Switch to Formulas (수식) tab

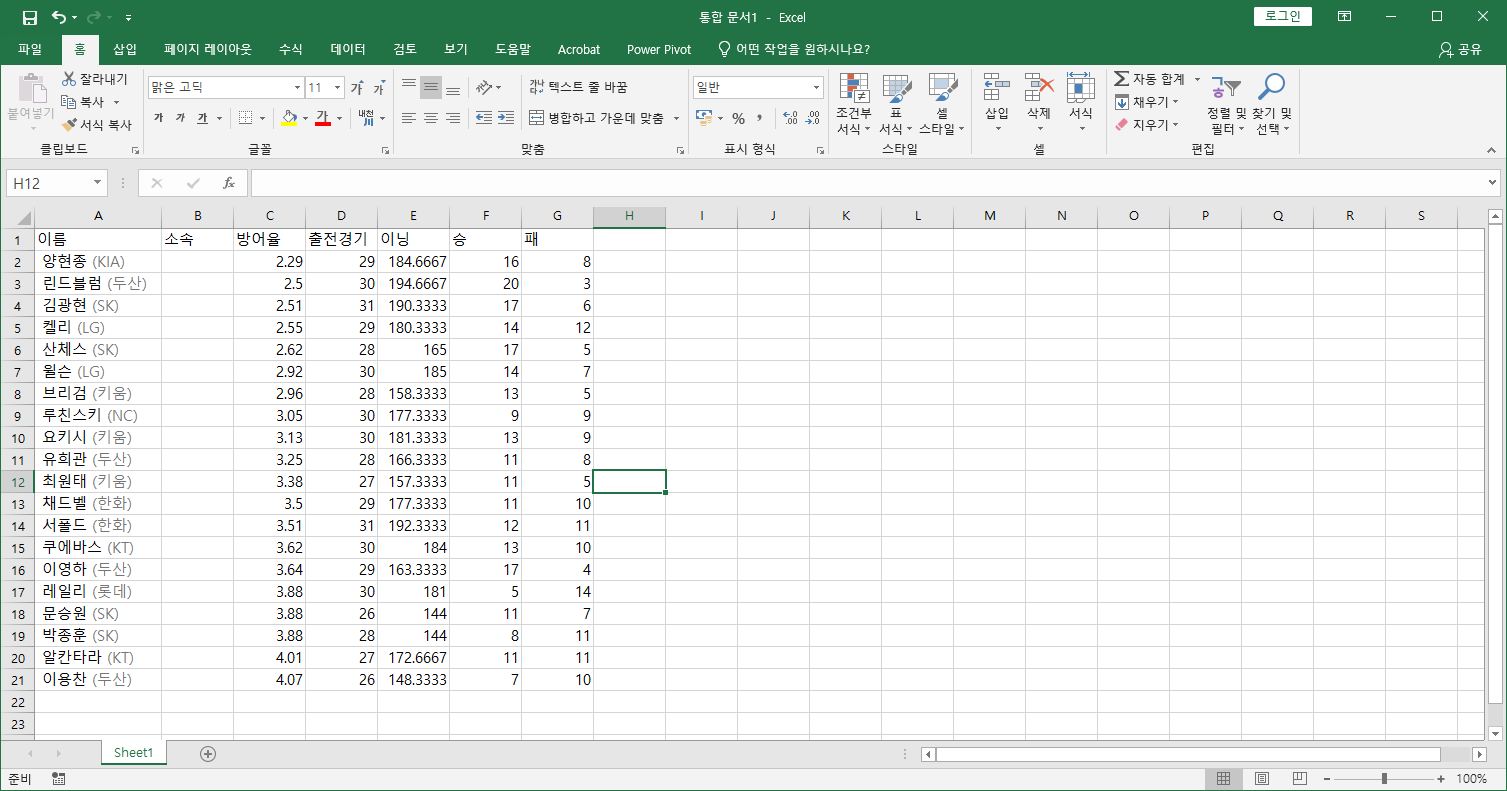(291, 49)
